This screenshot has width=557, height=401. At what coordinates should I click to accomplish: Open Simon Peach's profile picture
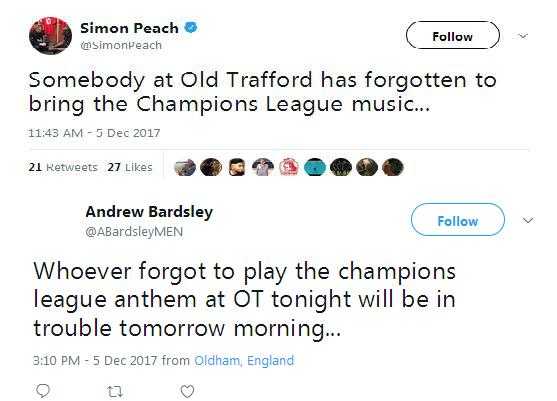coord(50,35)
